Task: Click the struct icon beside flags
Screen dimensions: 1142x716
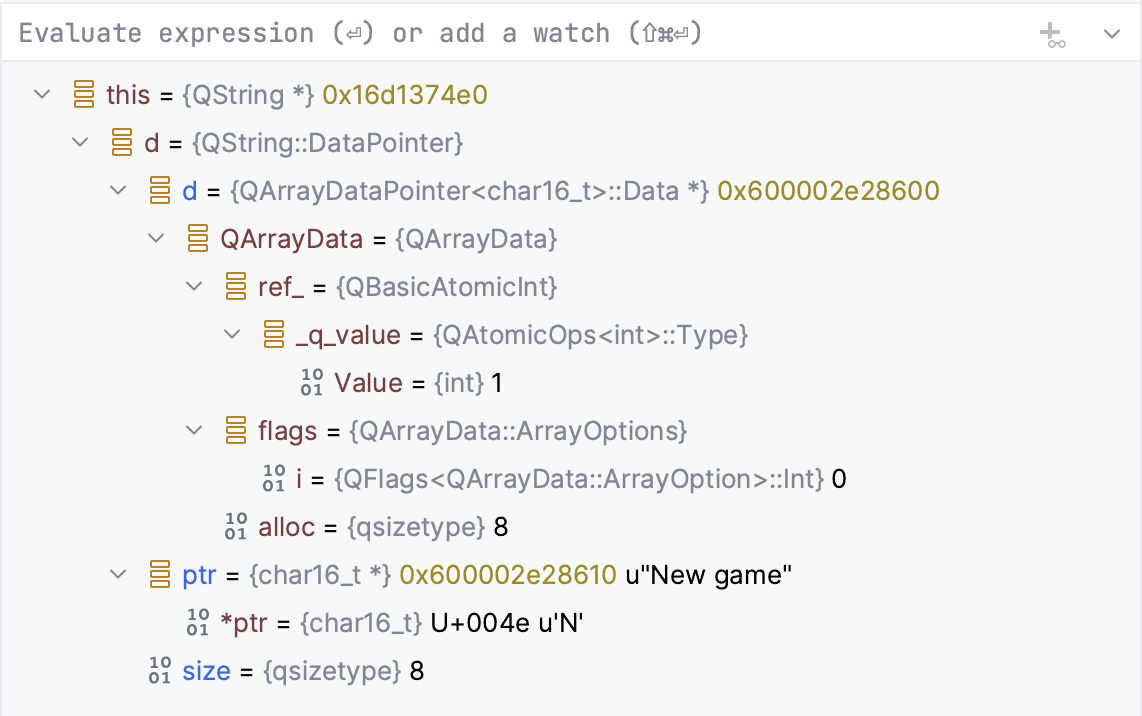Action: [236, 430]
